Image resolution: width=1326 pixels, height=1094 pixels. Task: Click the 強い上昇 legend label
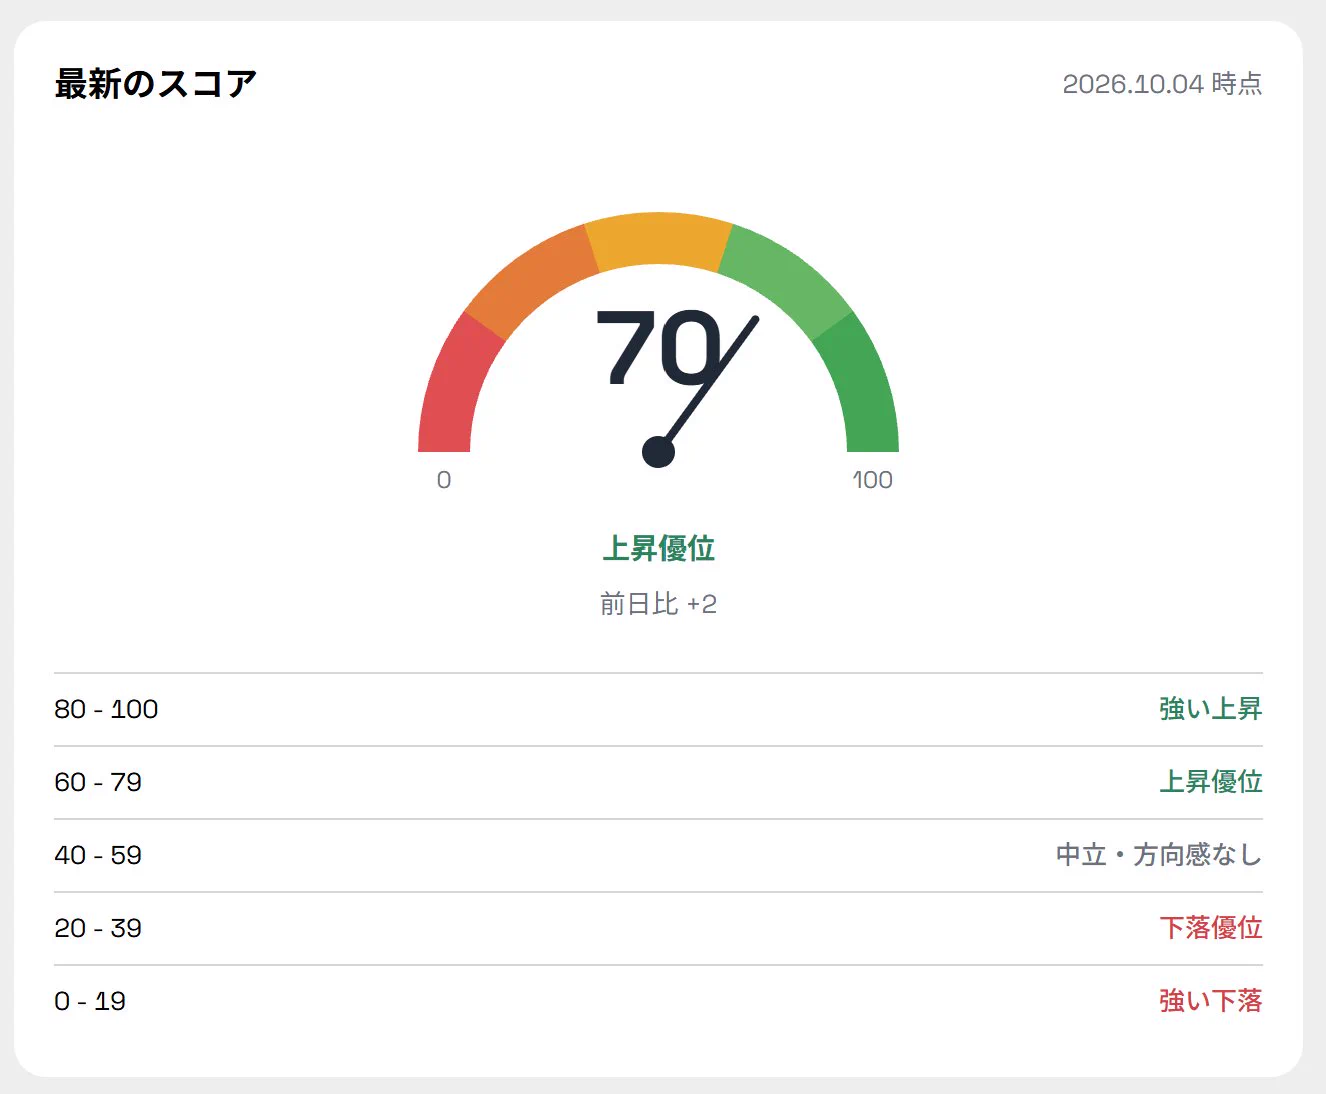(x=1210, y=709)
